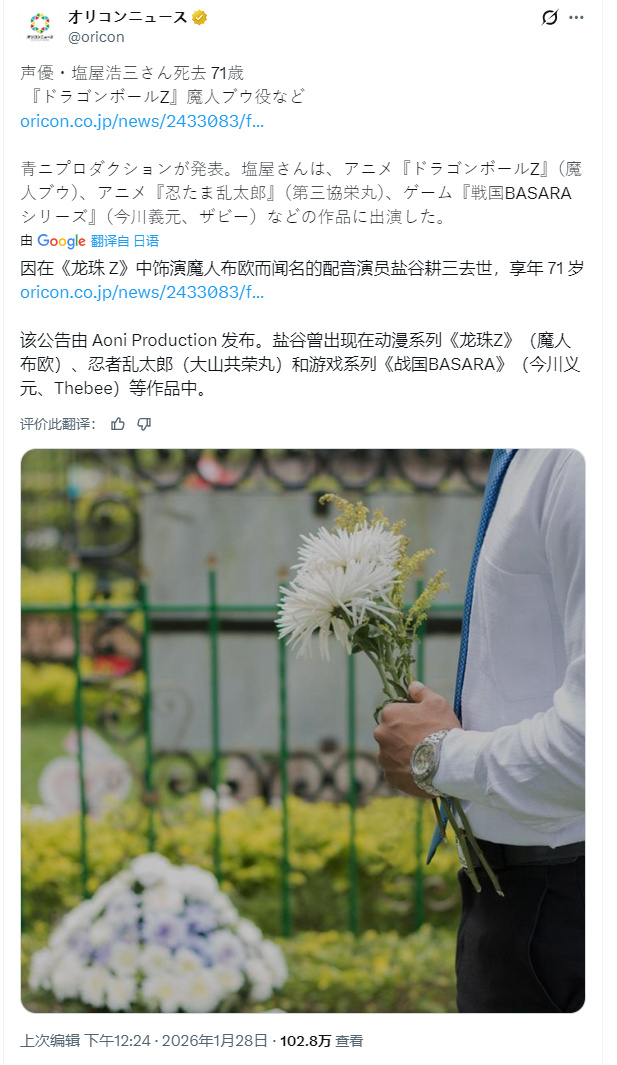Viewport: 617px width, 1065px height.
Task: Click the Google logo in translation notice
Action: pos(61,241)
